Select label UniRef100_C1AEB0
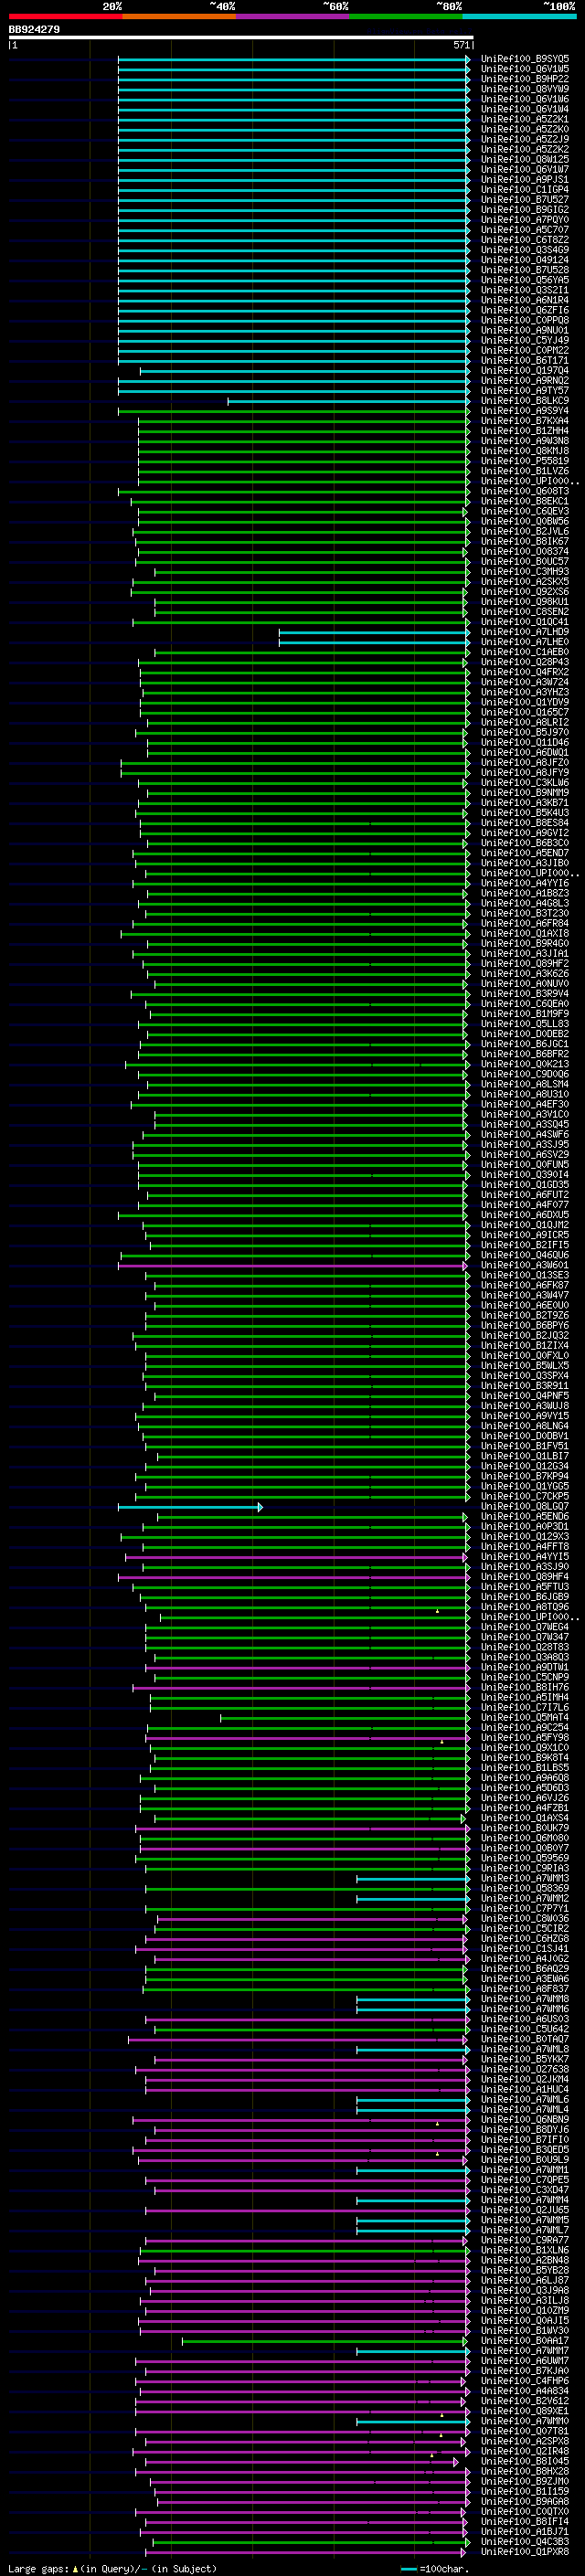The width and height of the screenshot is (585, 2576). coord(525,652)
